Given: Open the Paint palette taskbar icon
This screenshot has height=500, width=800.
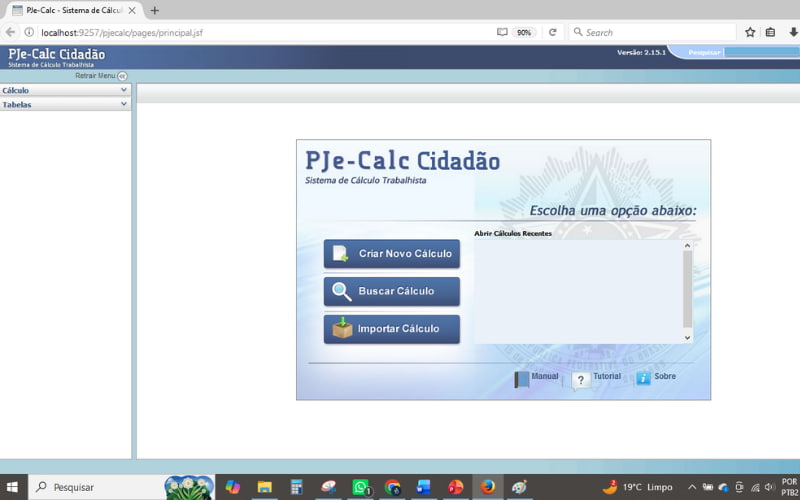Looking at the screenshot, I should pyautogui.click(x=519, y=487).
